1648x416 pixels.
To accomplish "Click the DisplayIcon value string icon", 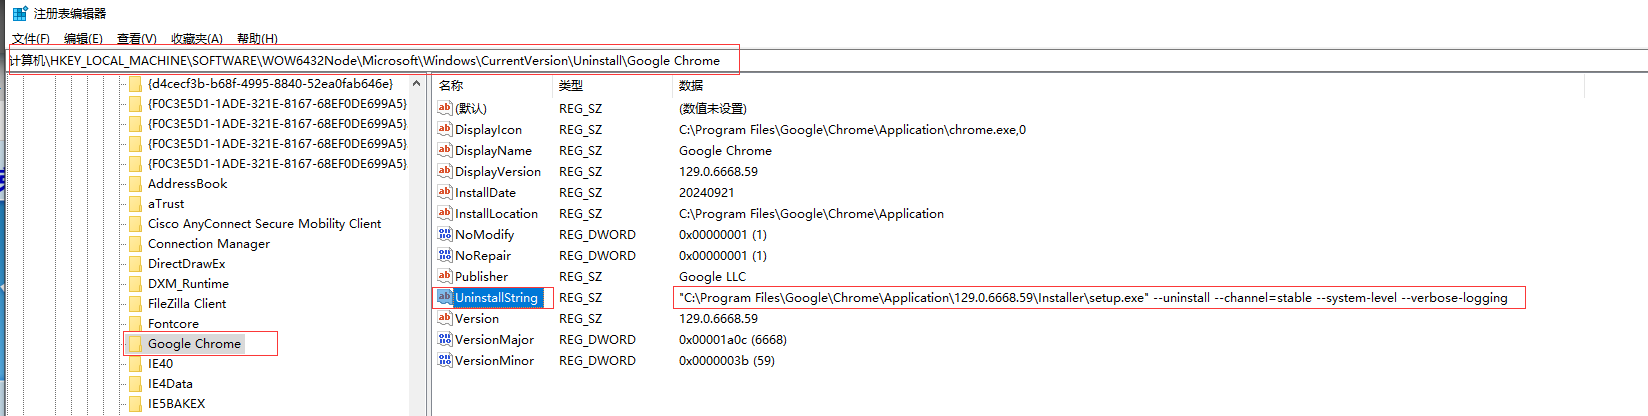I will point(445,129).
